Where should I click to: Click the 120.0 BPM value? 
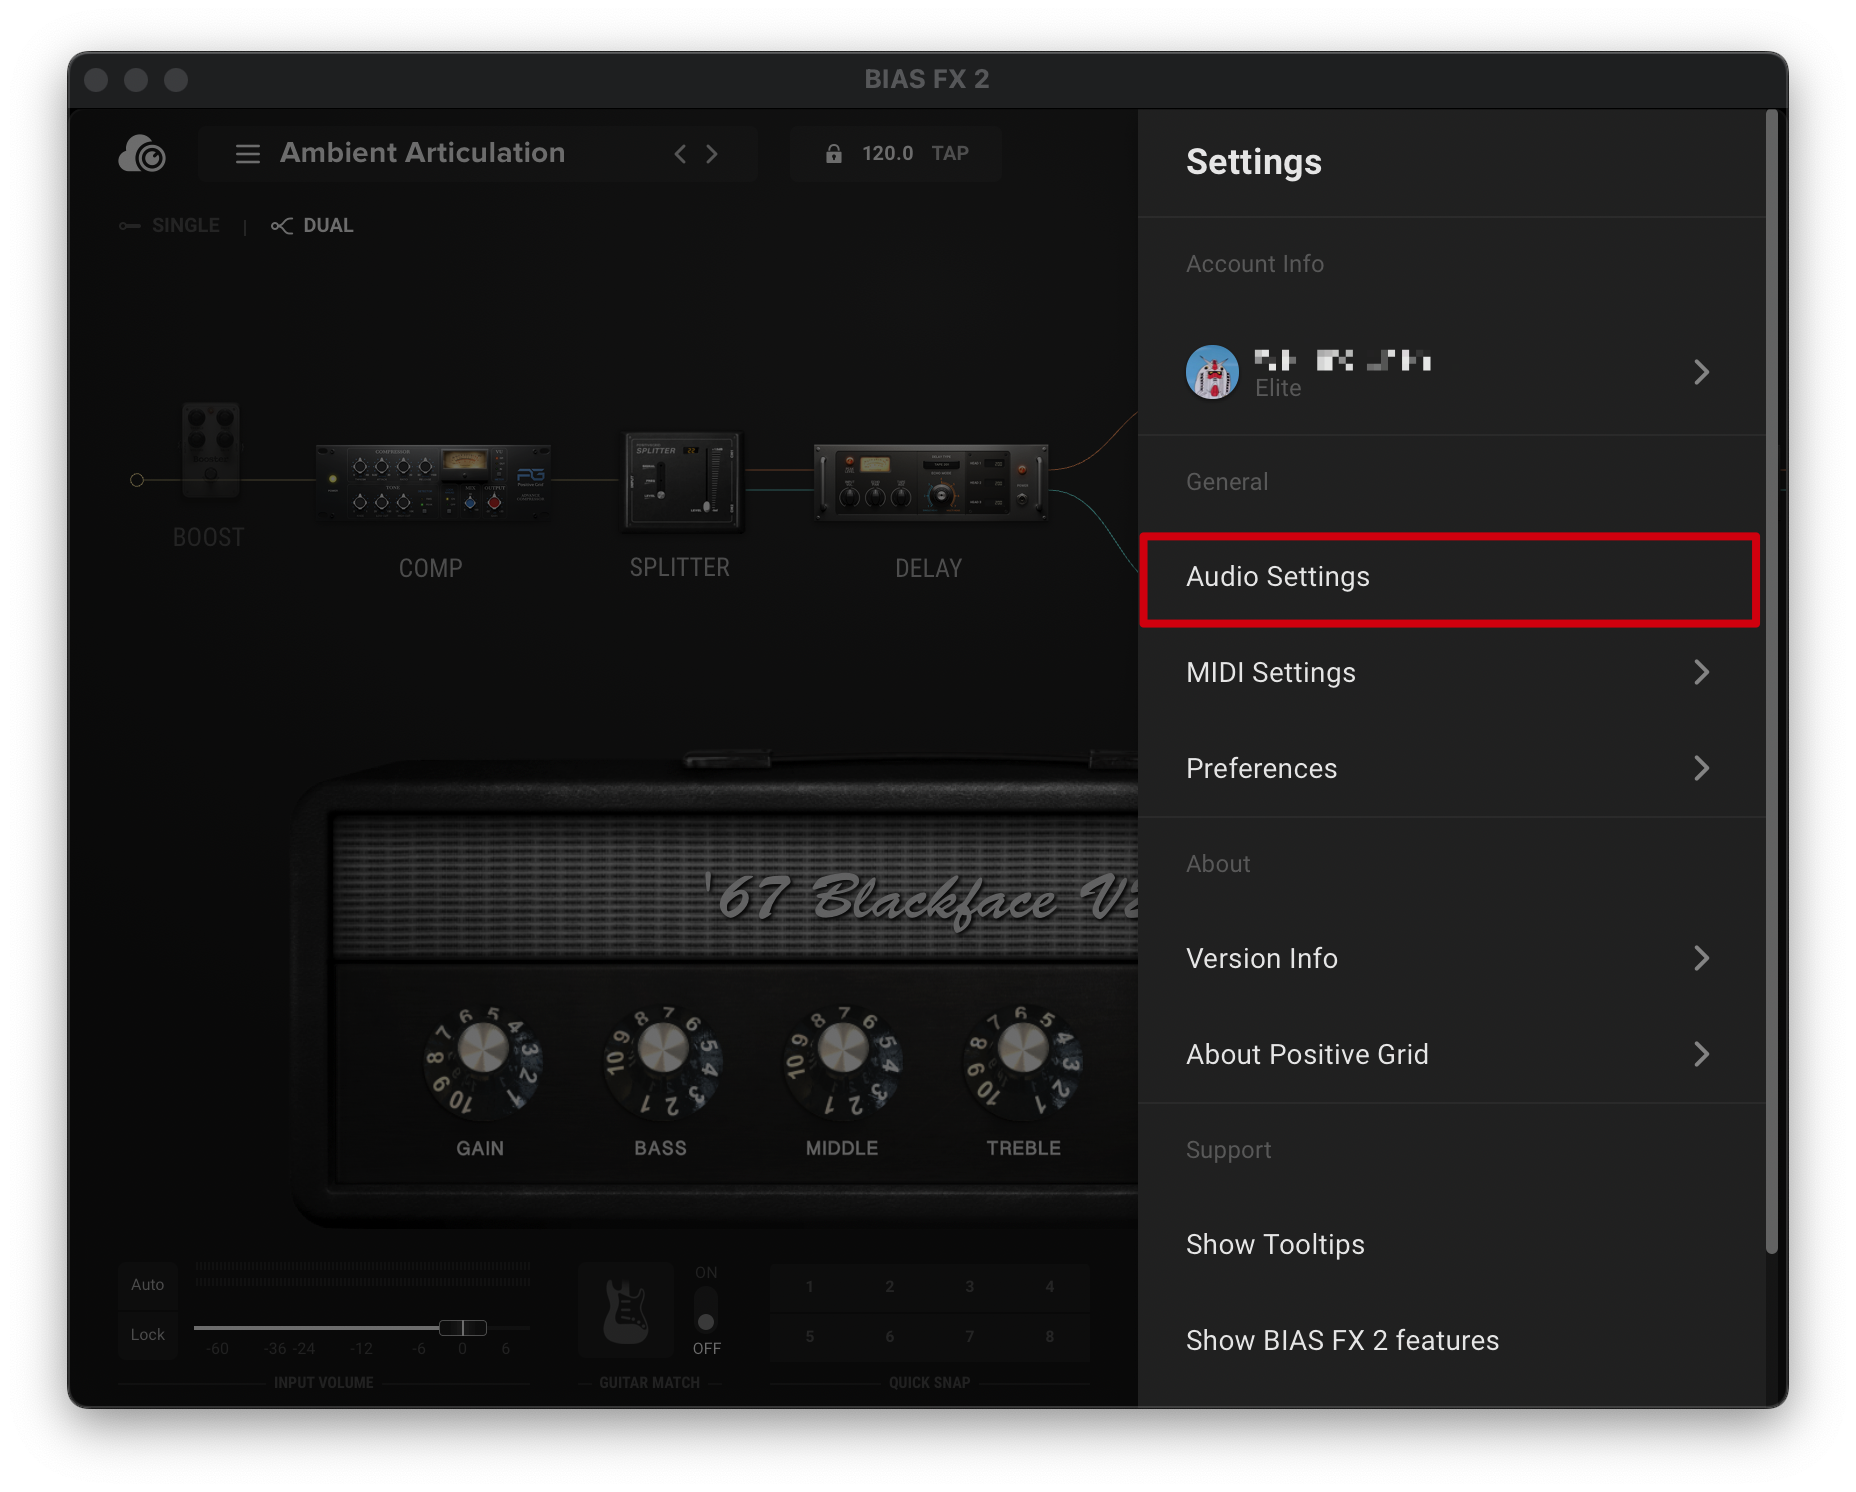[x=887, y=154]
